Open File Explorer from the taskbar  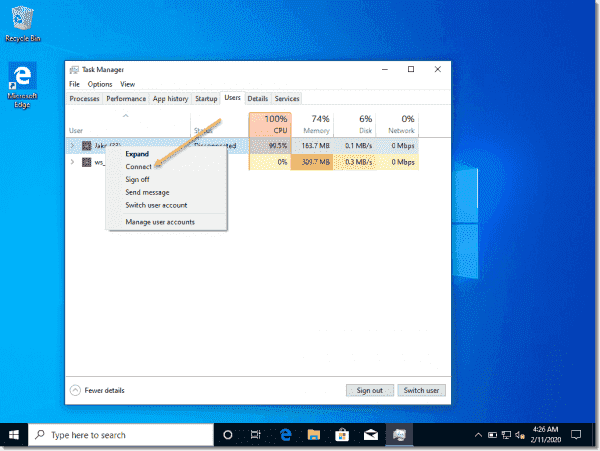[313, 435]
